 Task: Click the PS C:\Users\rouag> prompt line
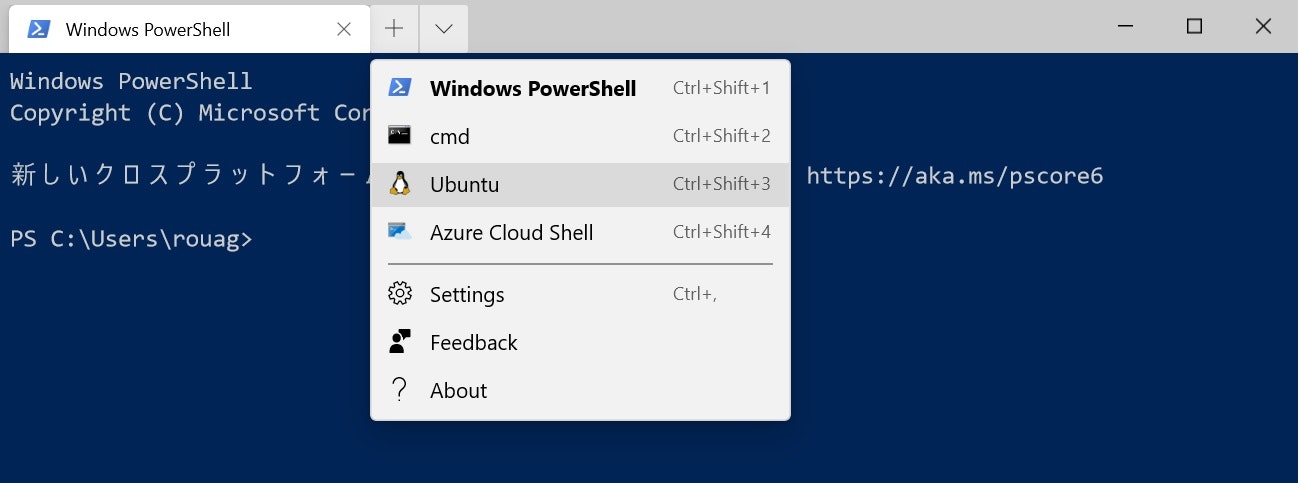click(x=131, y=239)
